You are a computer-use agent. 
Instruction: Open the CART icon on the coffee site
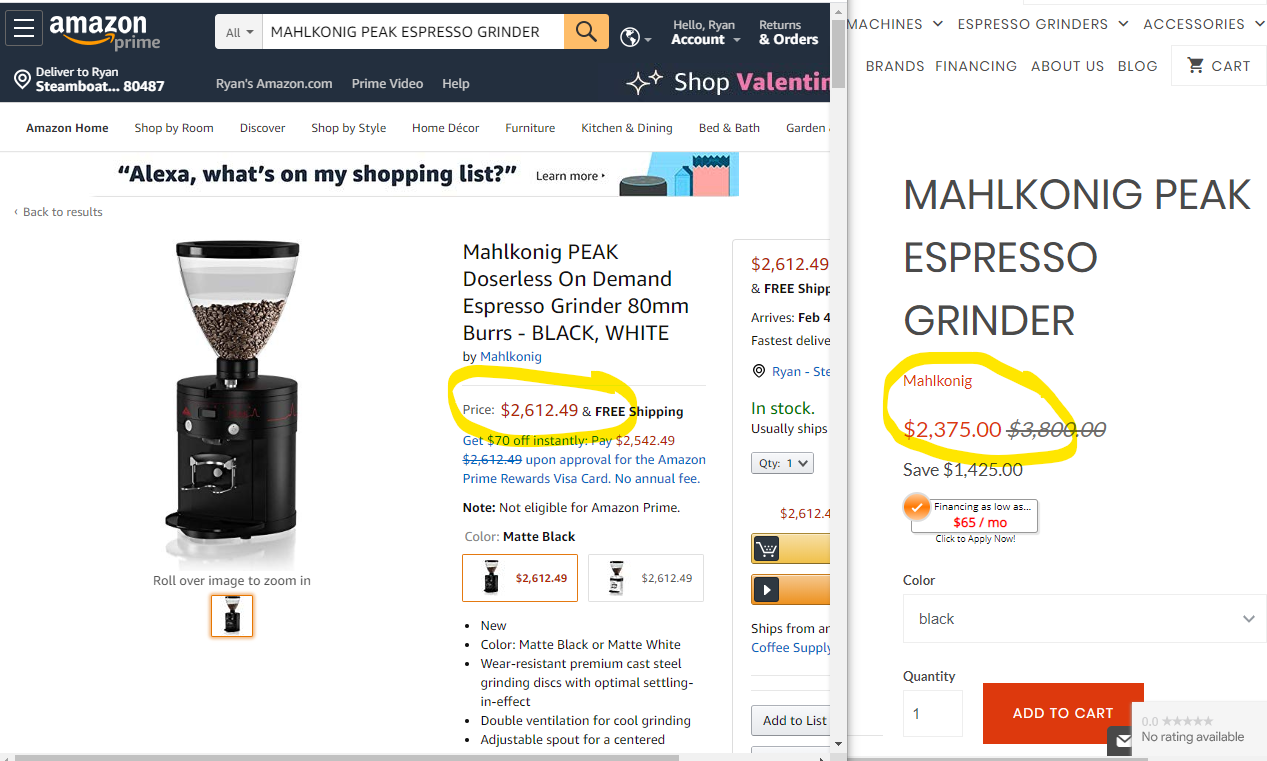(1218, 66)
